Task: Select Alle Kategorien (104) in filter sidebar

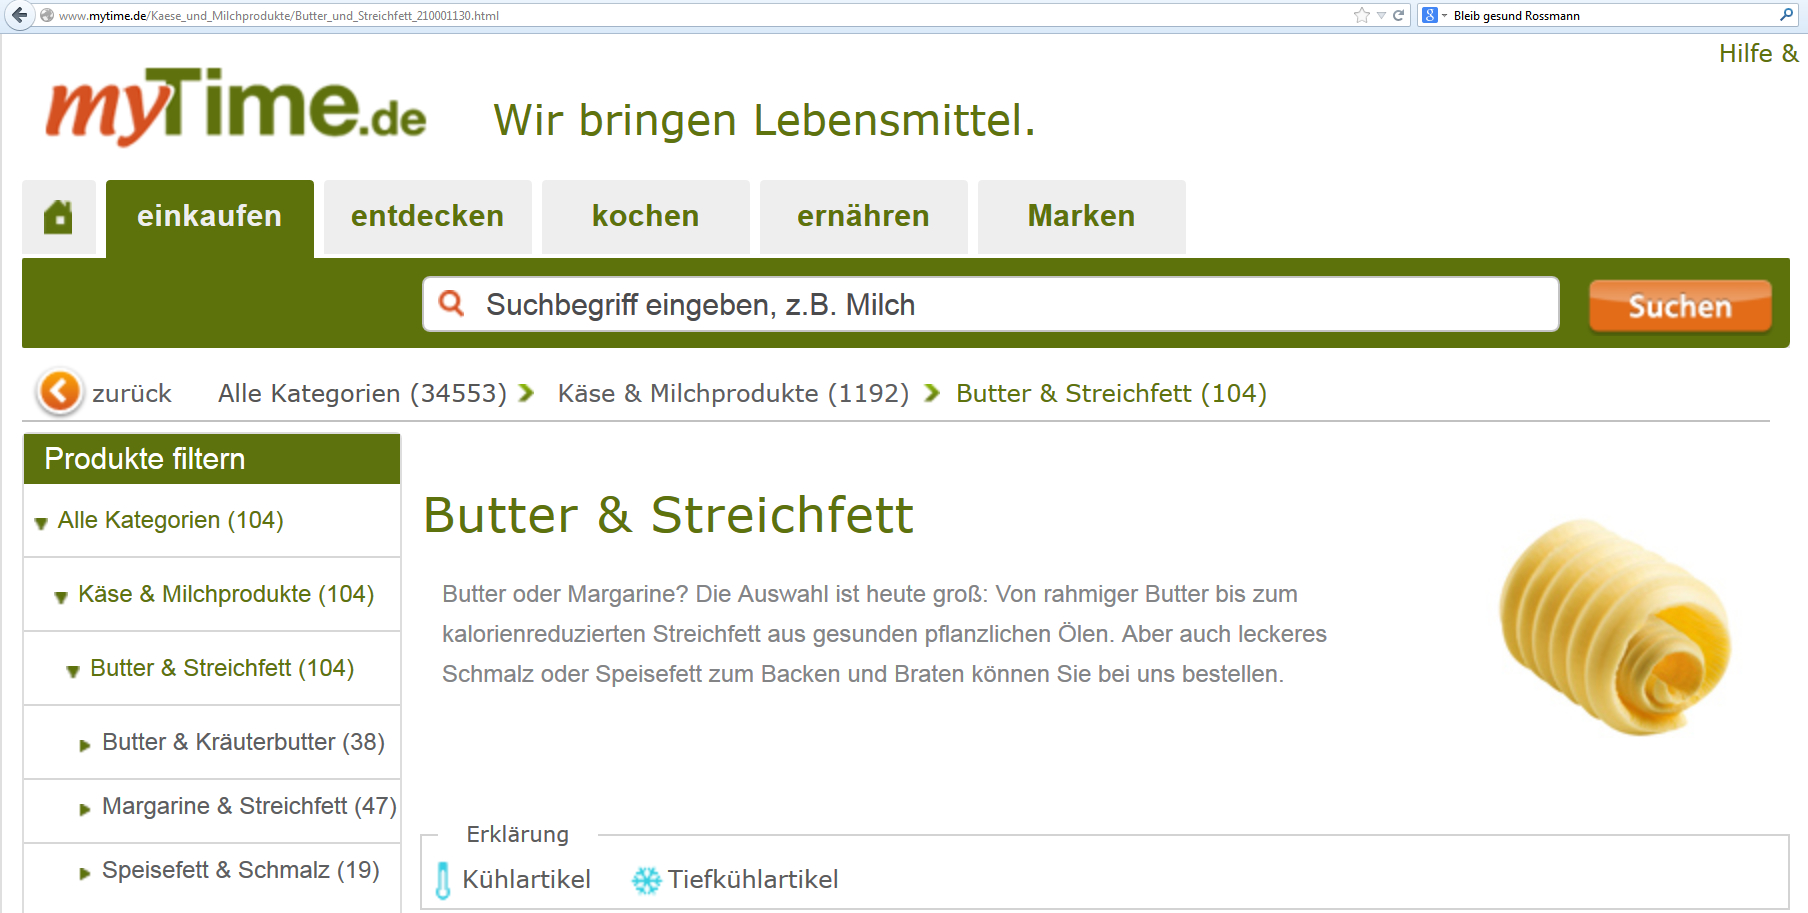Action: (x=170, y=520)
